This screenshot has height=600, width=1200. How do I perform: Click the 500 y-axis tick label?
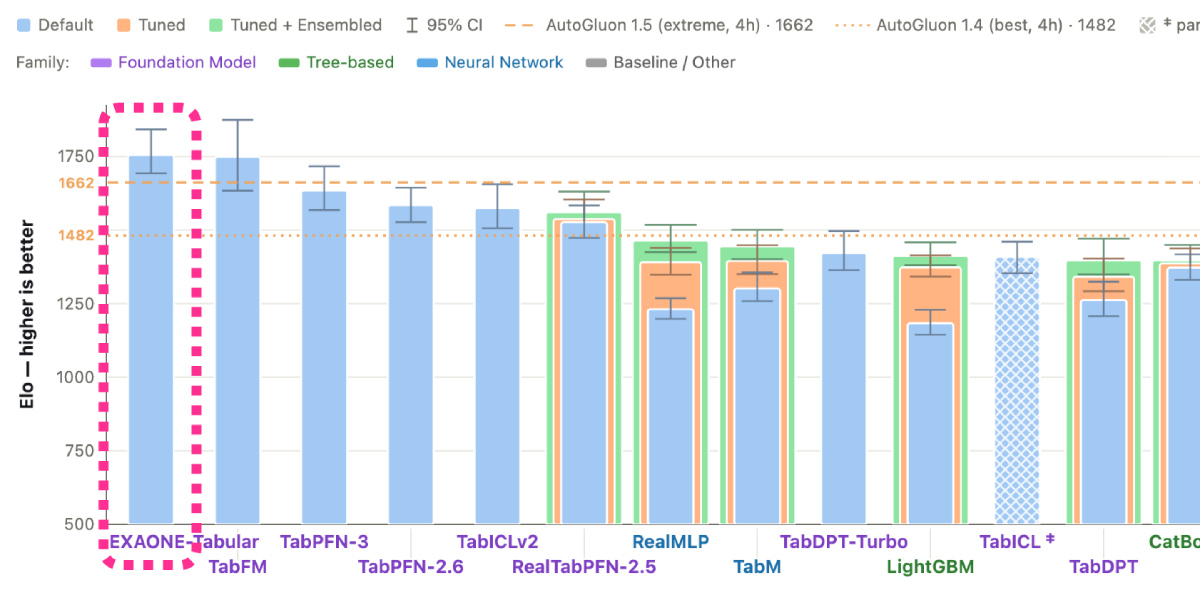(x=80, y=524)
